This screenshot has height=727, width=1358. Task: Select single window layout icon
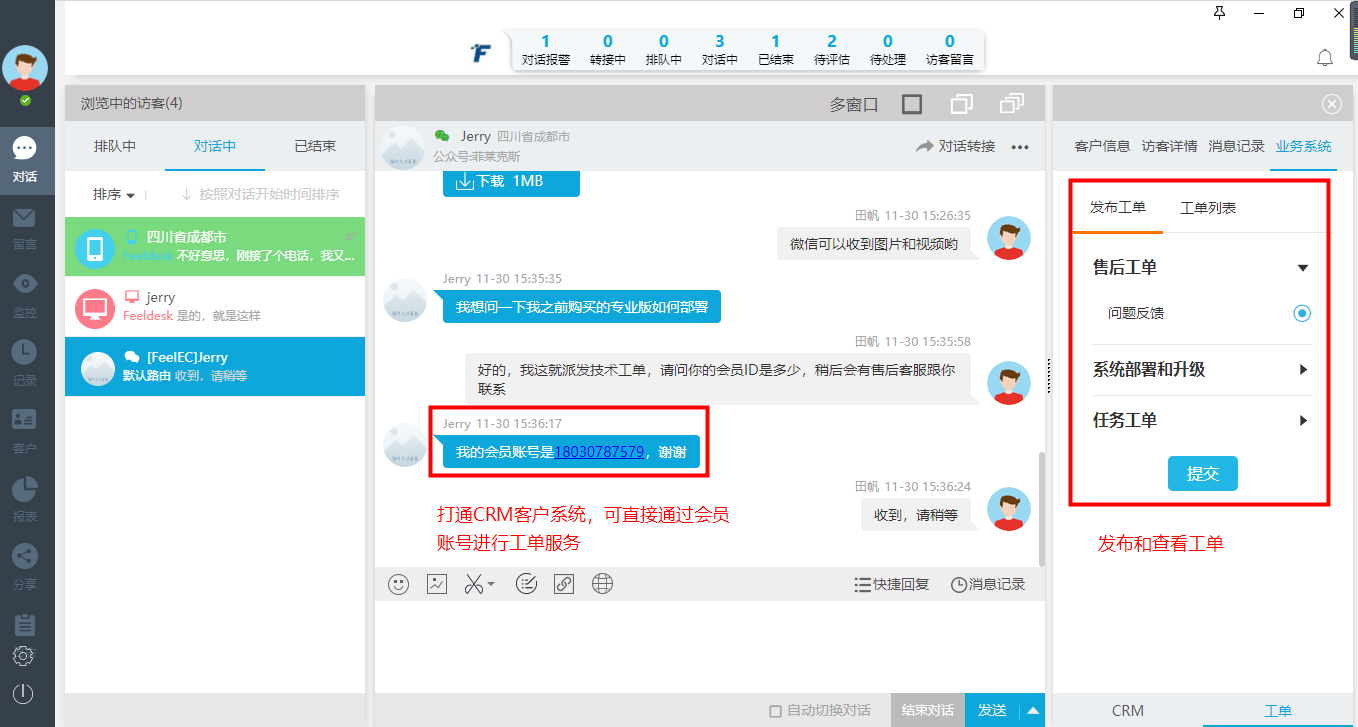pyautogui.click(x=911, y=103)
